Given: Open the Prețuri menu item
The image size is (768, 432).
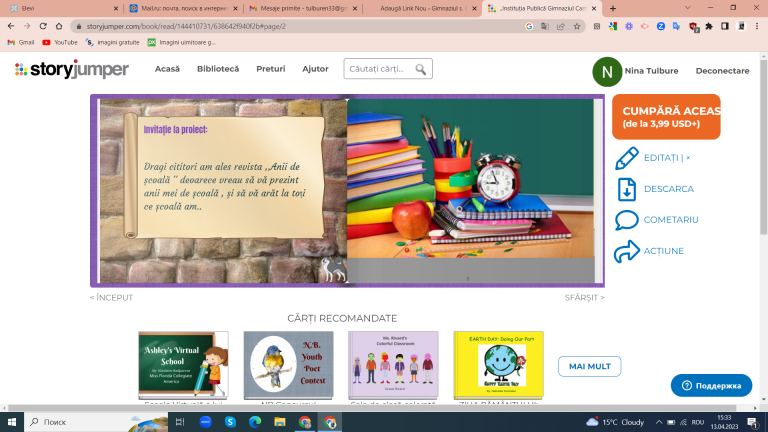Looking at the screenshot, I should tap(270, 69).
